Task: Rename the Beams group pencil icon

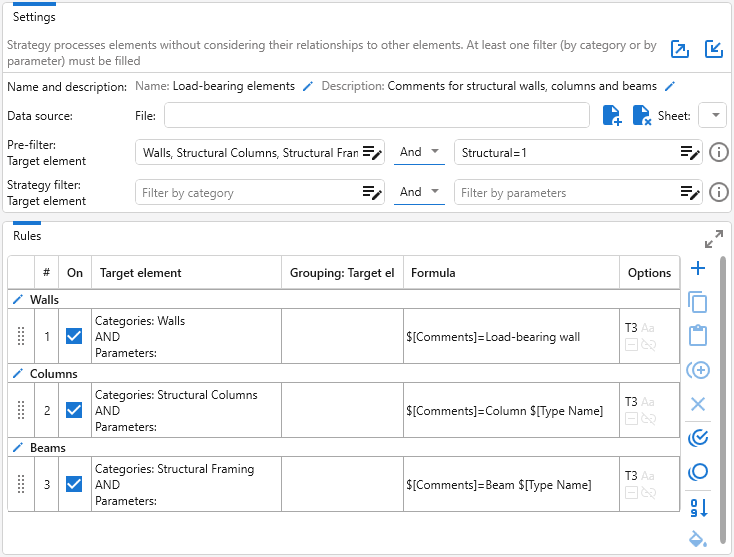Action: click(x=18, y=447)
